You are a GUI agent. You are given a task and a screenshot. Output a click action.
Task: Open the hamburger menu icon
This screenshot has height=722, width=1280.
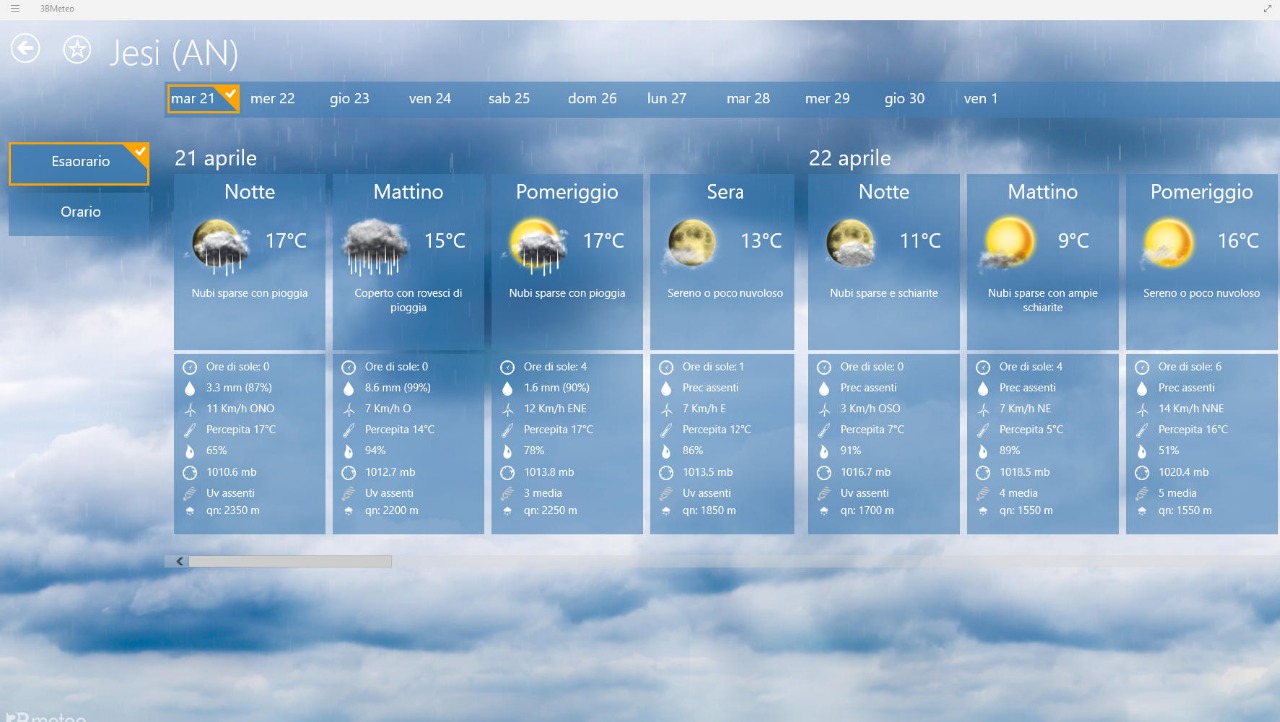point(14,9)
